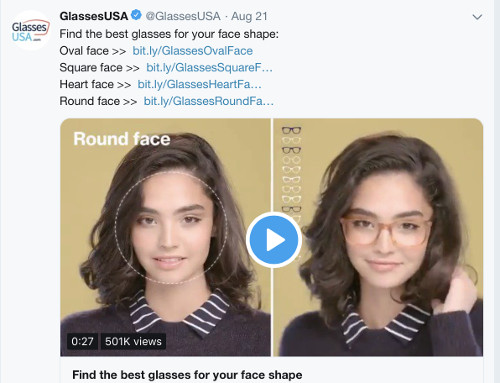
Task: Click the Round face title overlay
Action: tap(122, 139)
